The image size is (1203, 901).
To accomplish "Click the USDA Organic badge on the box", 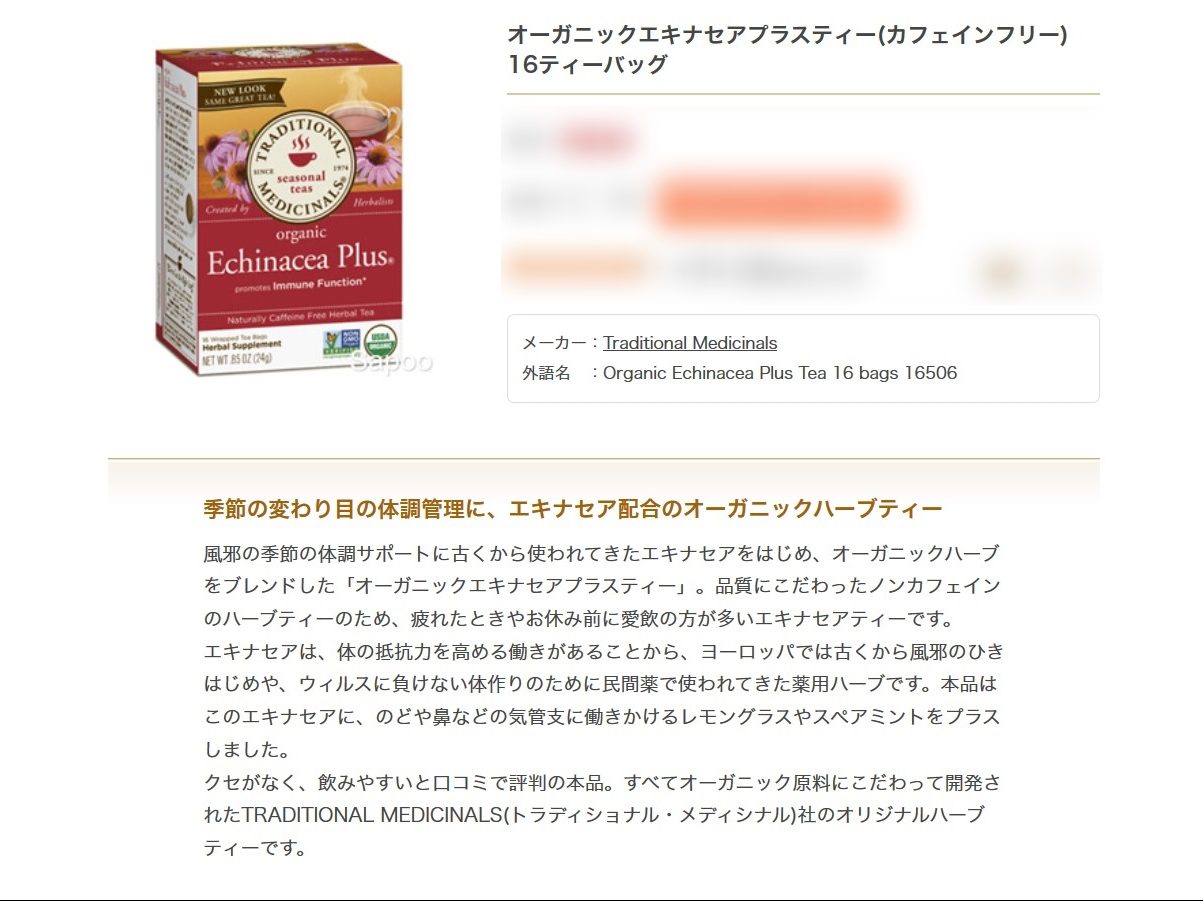I will (379, 341).
